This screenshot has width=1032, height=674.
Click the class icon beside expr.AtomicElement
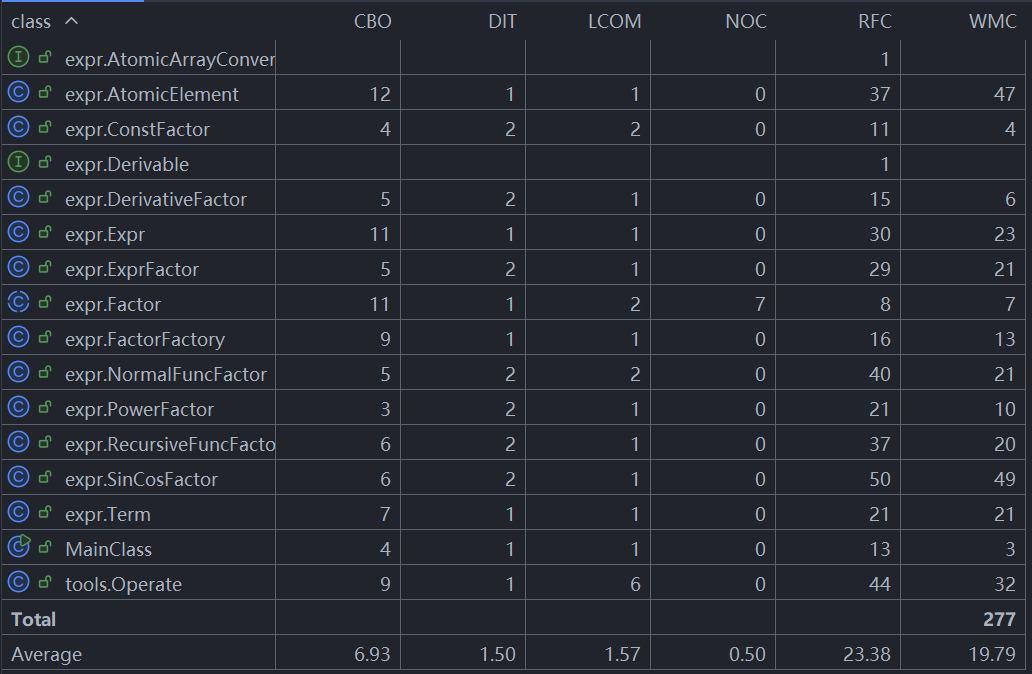point(18,92)
